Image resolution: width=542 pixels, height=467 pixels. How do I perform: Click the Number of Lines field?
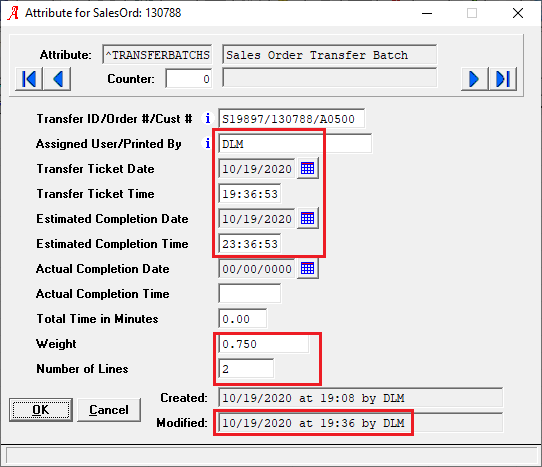tap(246, 368)
